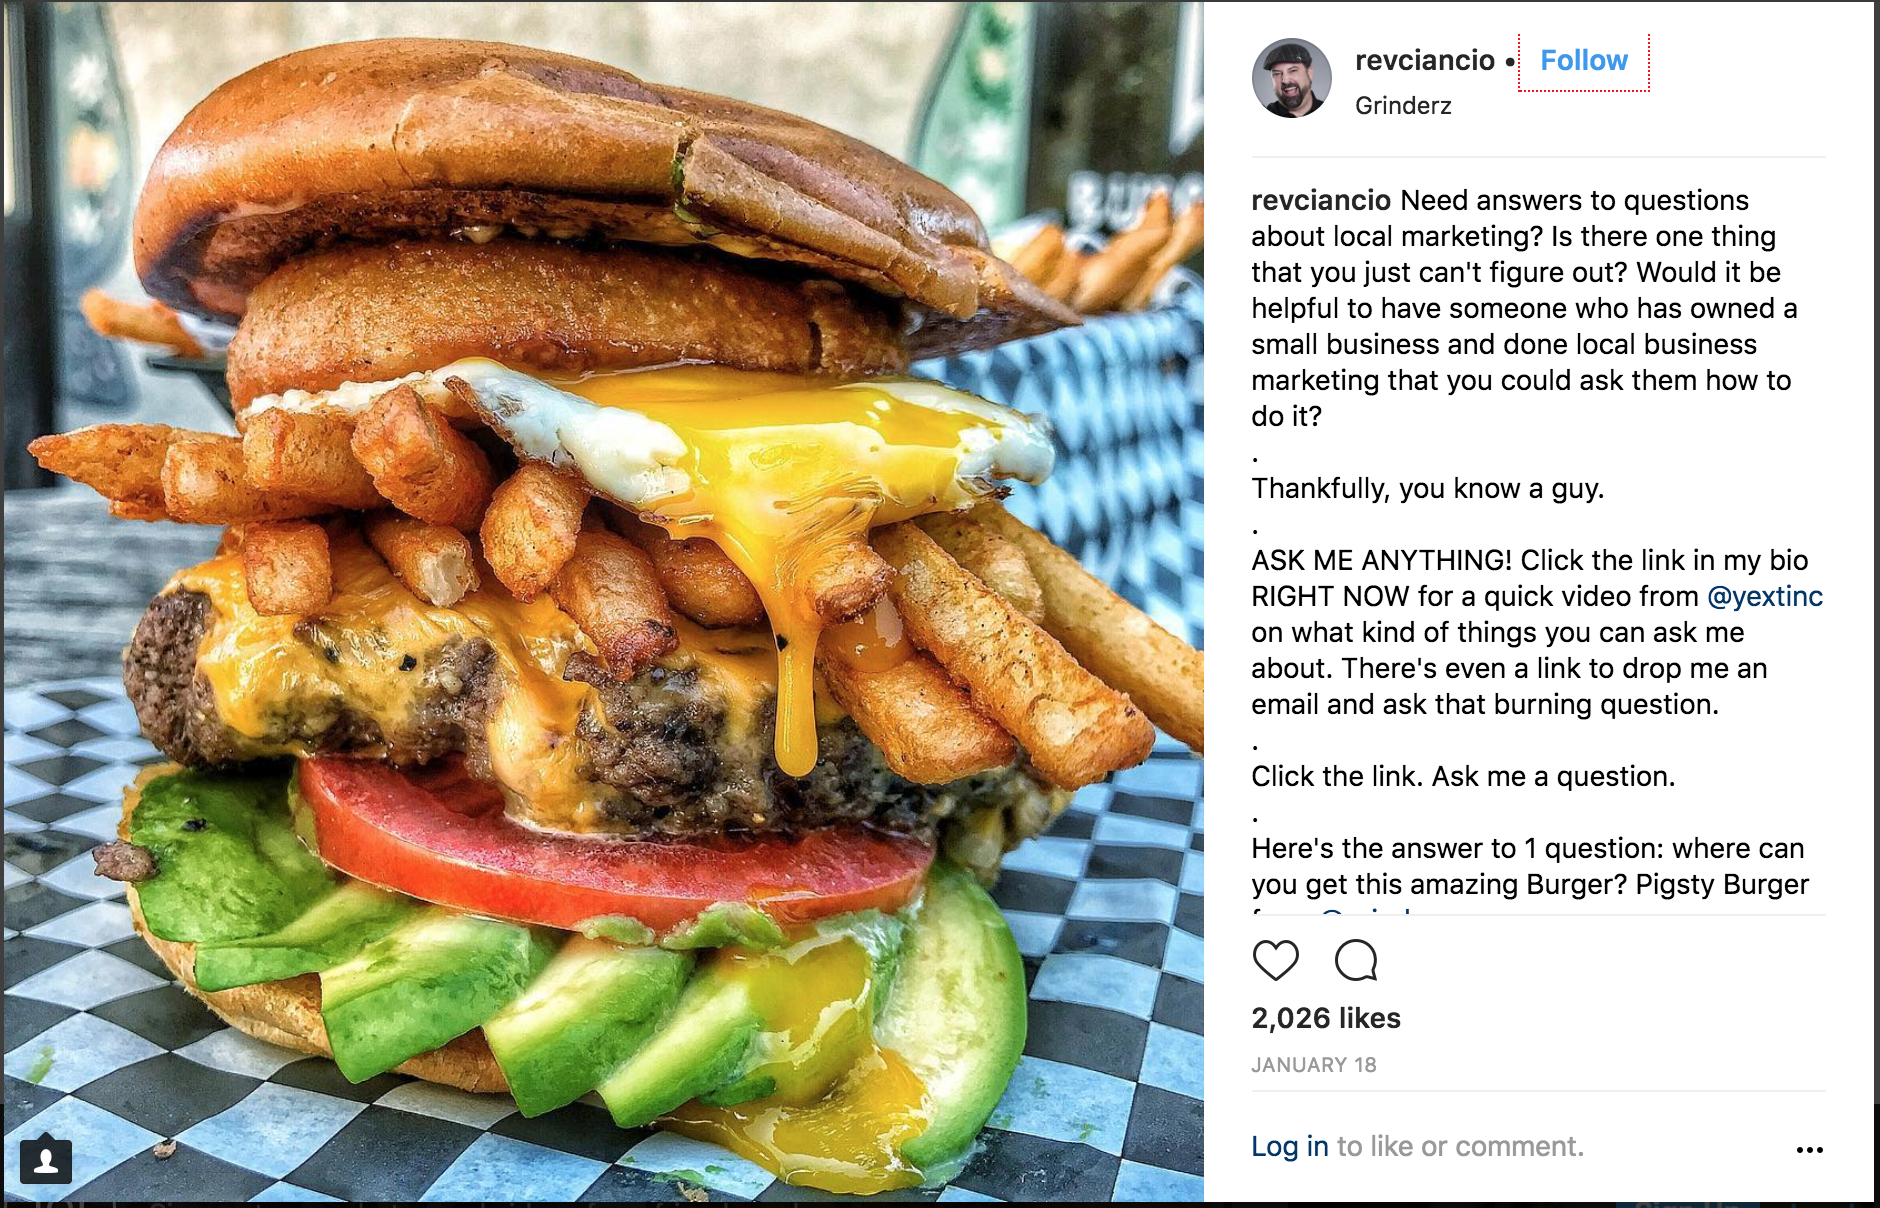This screenshot has height=1208, width=1880.
Task: Visit the @yextinc mention
Action: click(x=1765, y=597)
